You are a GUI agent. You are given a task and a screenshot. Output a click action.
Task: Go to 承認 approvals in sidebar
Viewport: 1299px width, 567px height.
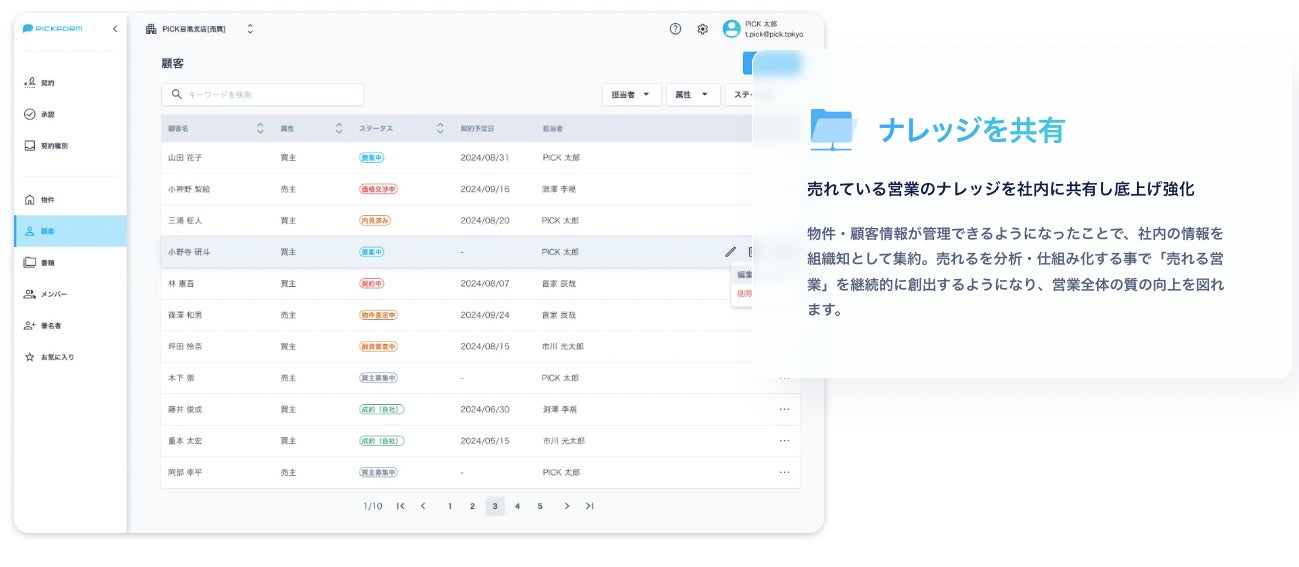[x=47, y=114]
